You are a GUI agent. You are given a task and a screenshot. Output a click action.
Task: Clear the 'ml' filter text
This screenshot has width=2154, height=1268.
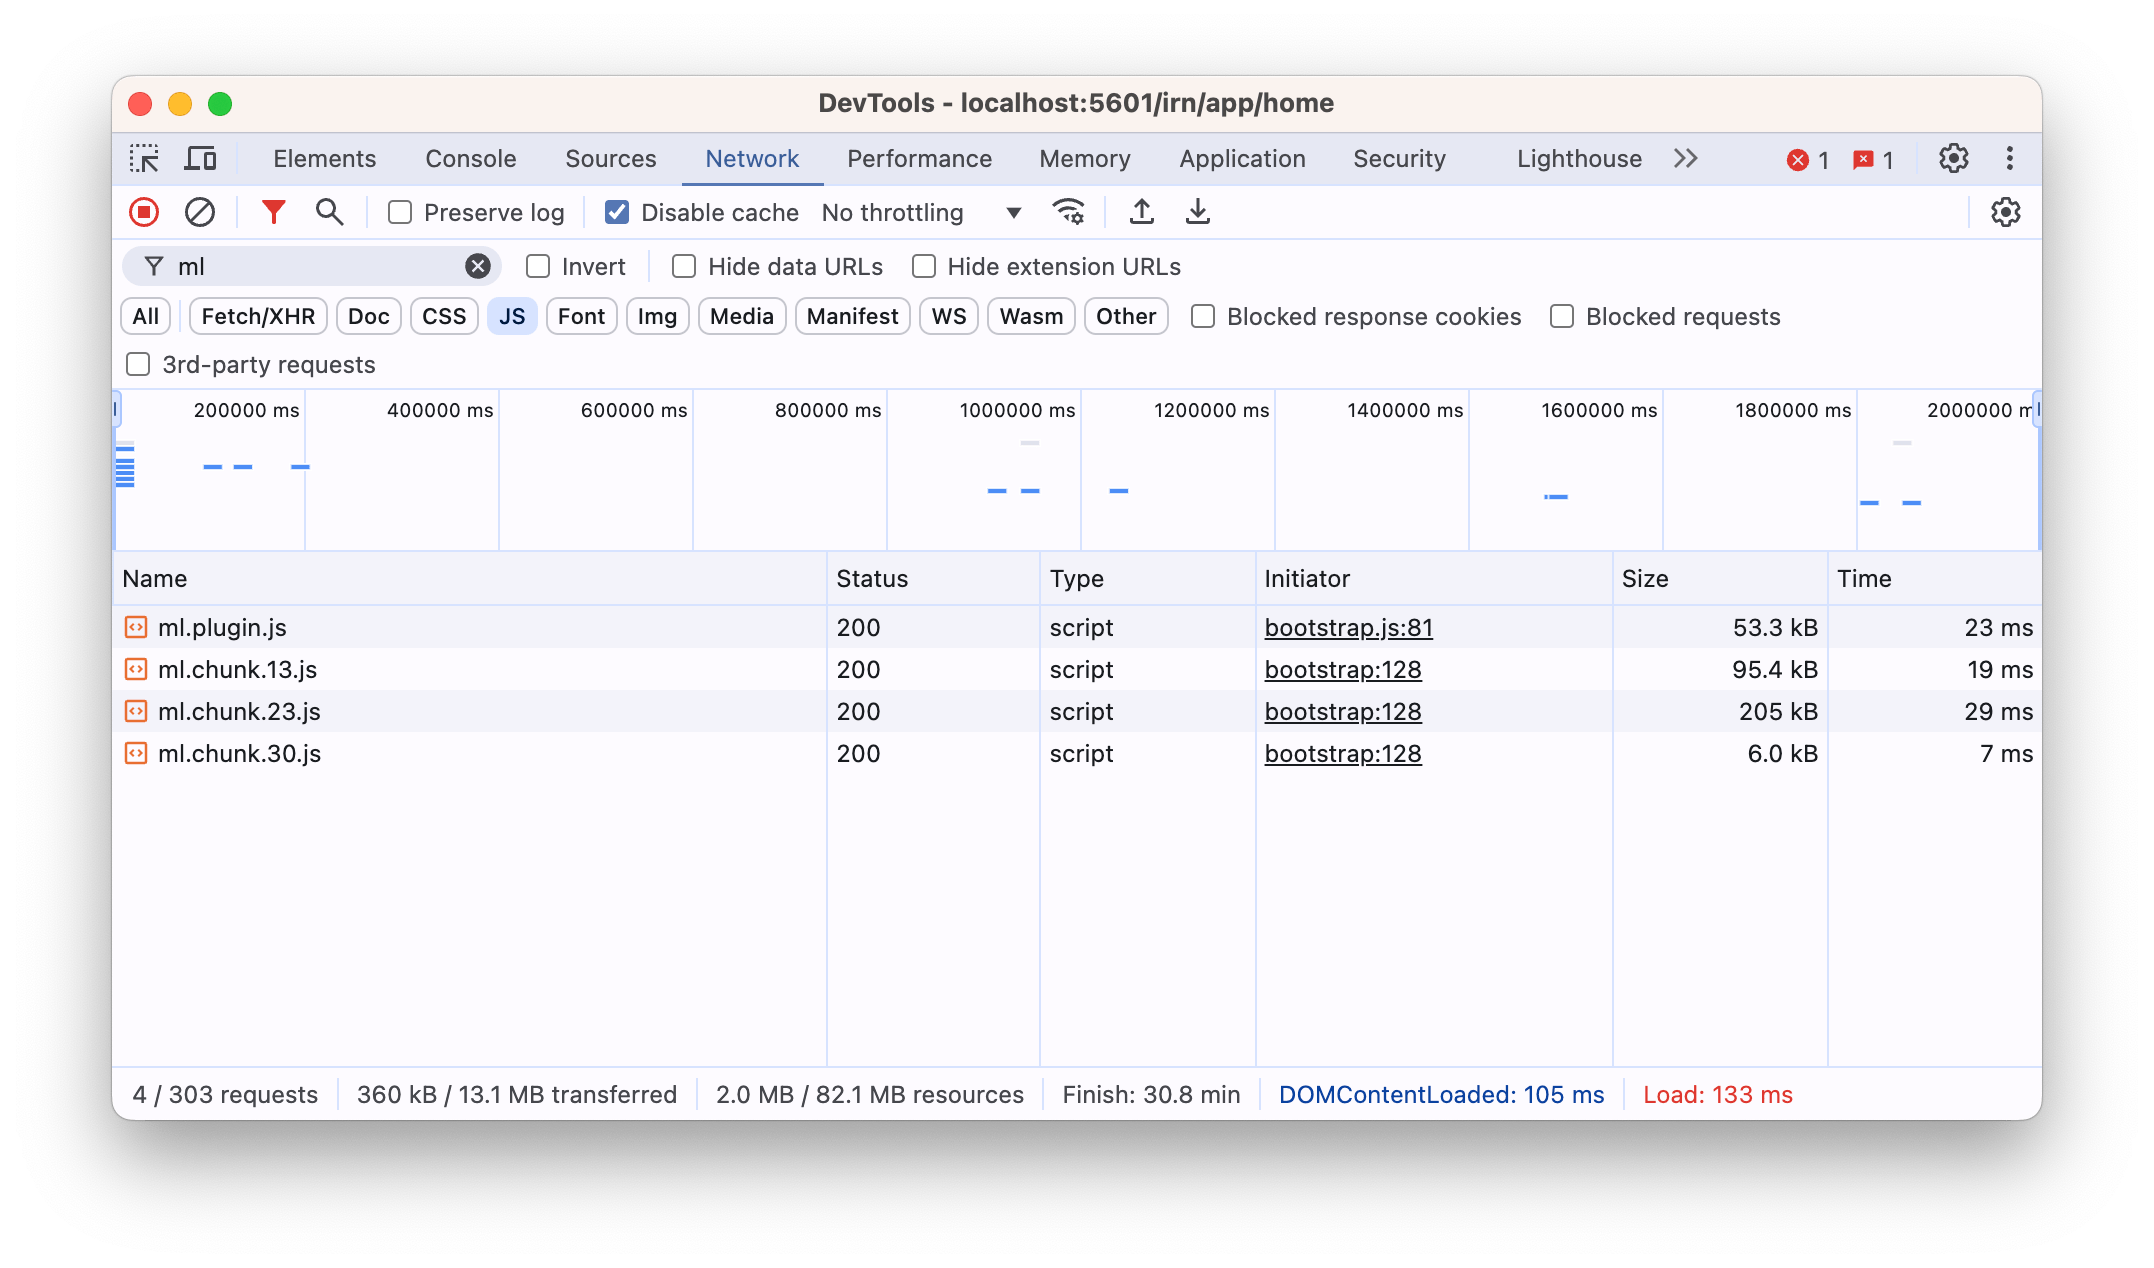tap(478, 266)
